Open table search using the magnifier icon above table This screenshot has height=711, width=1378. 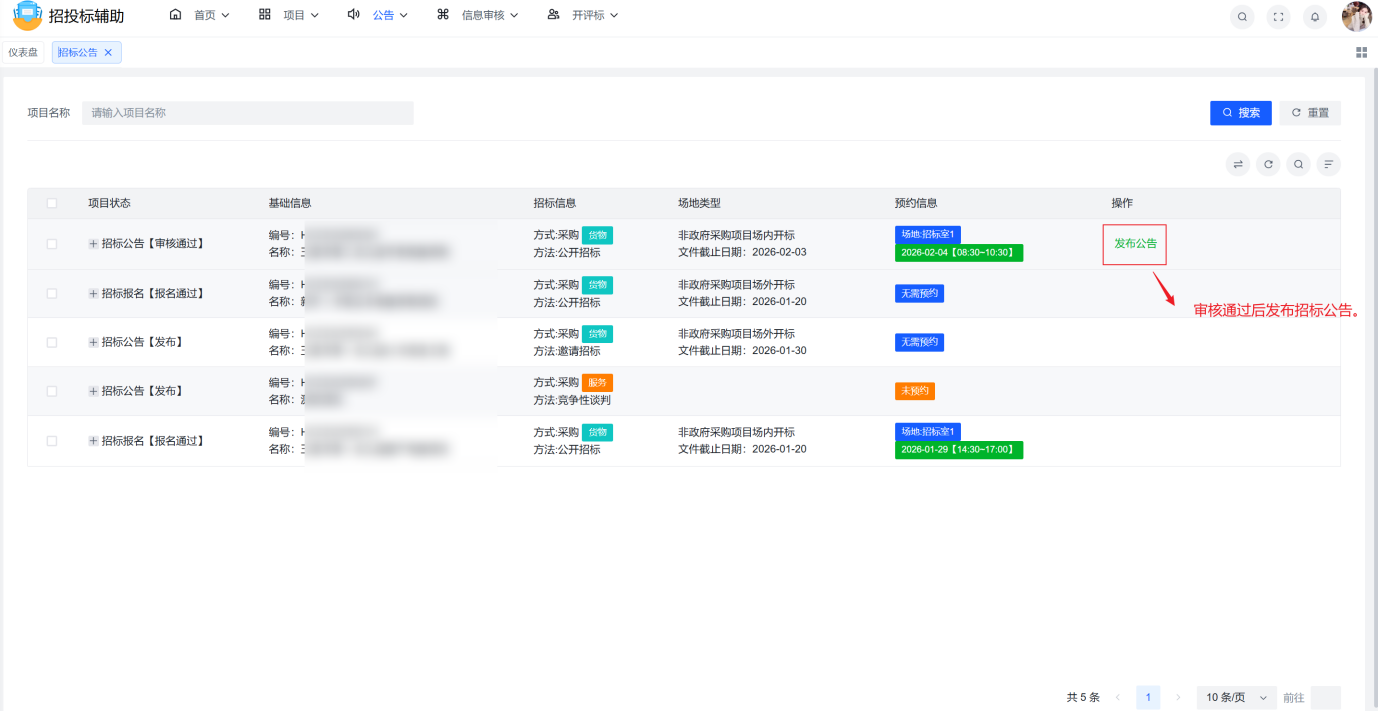1298,163
